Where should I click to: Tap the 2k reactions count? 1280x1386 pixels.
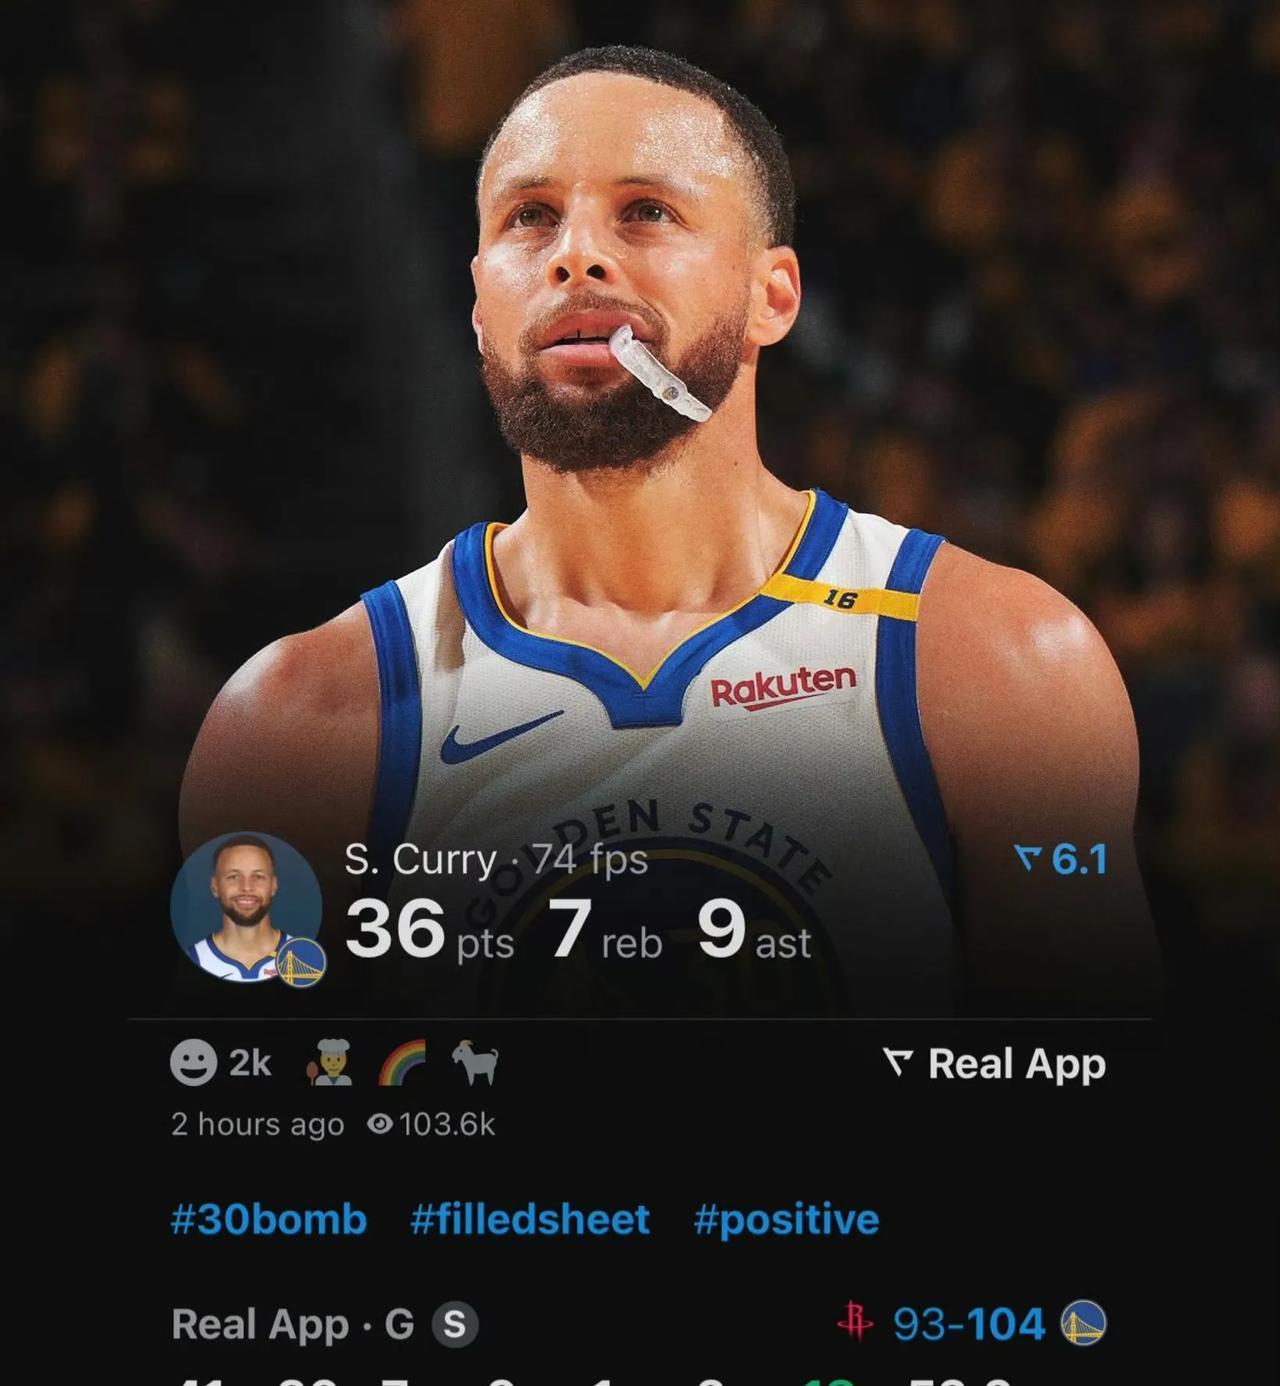coord(250,1063)
